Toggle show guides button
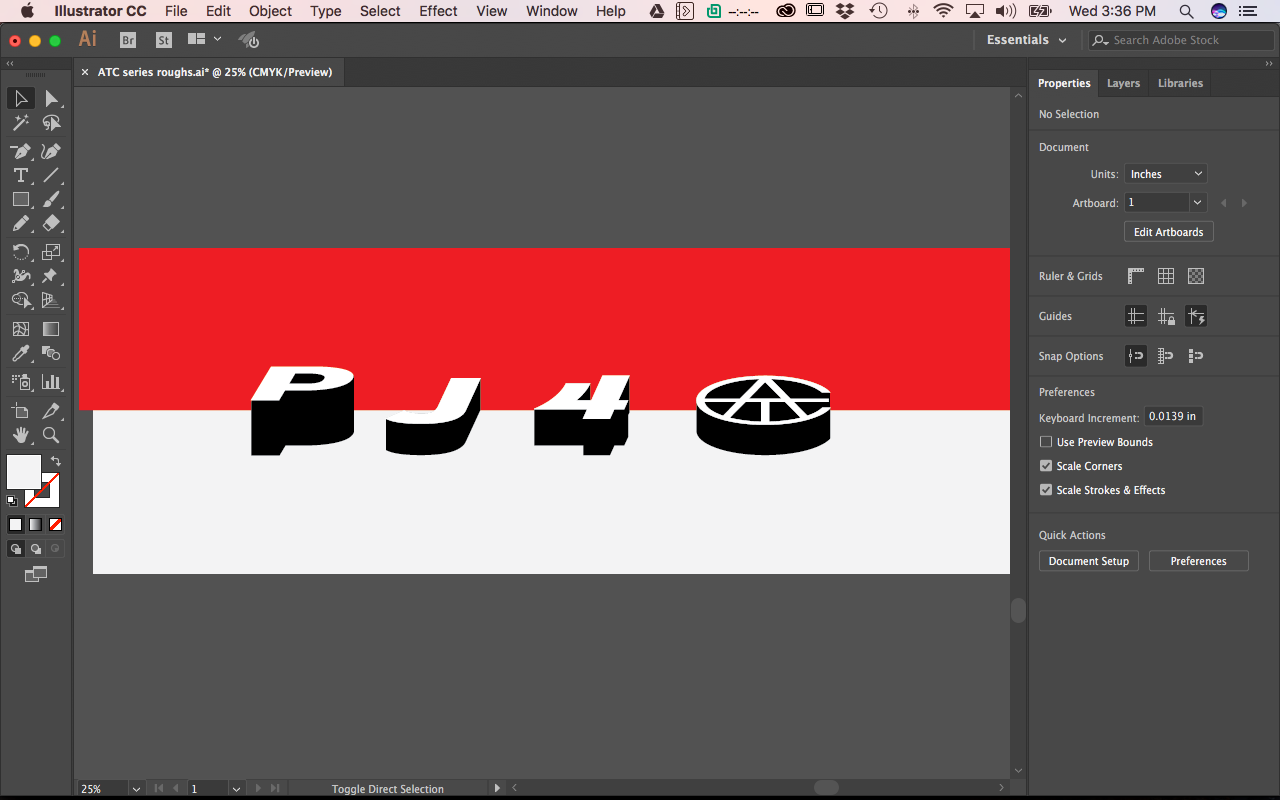Screen dimensions: 1280x800 click(x=1136, y=316)
